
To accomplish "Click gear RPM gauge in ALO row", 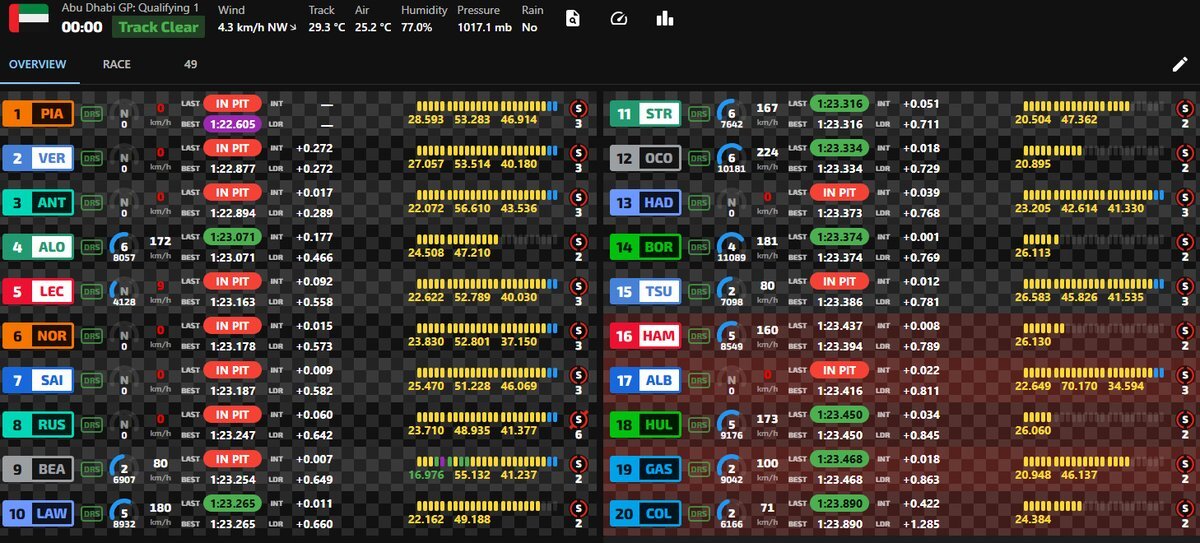I will point(124,248).
